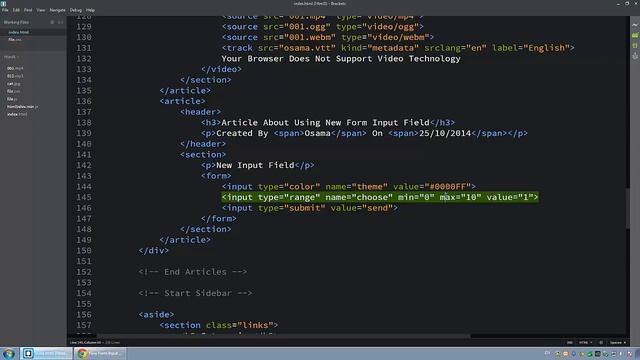Open the Help menu
Viewport: 640px width, 360px height.
click(90, 10)
